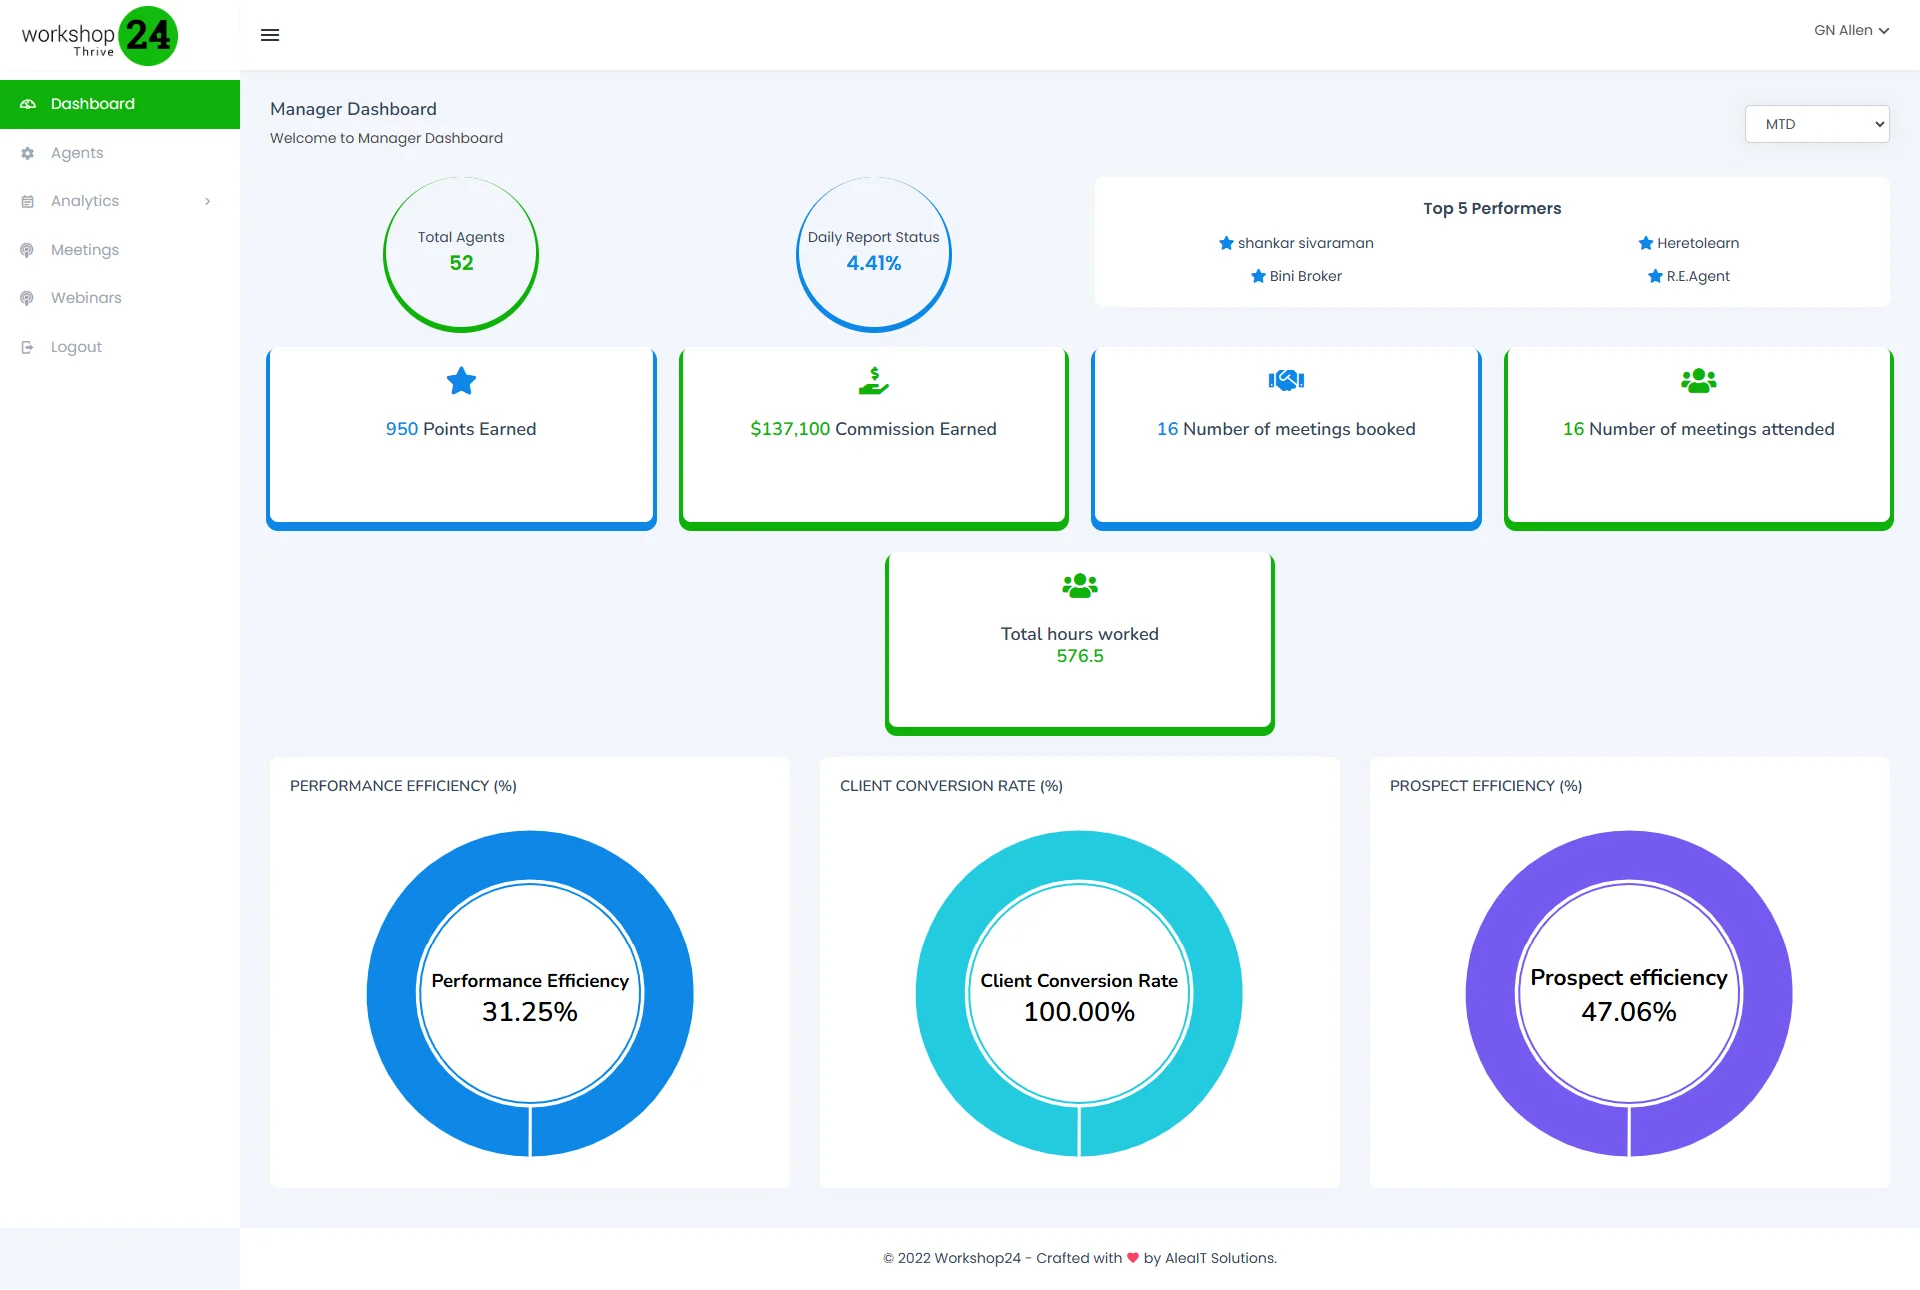Click the hand-dollar Commission Earned icon
This screenshot has width=1920, height=1290.
point(874,381)
